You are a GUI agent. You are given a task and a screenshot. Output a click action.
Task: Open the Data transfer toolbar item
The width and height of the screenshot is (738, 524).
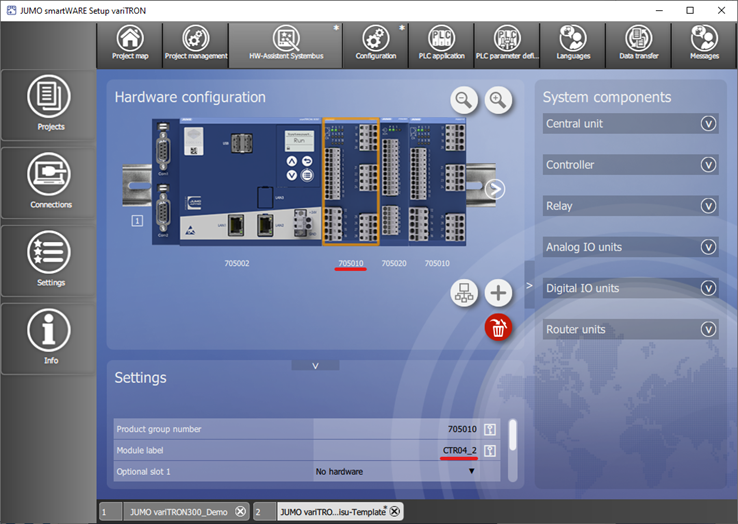[x=638, y=45]
